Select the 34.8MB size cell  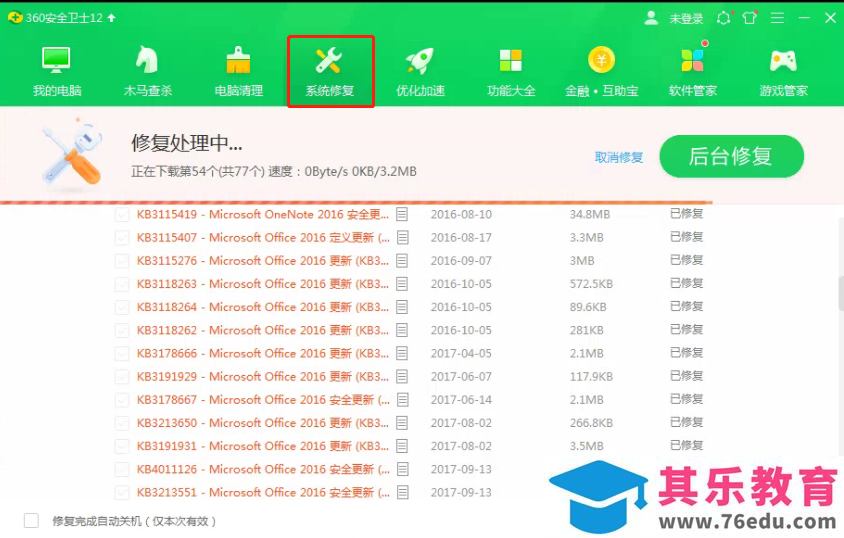coord(589,214)
